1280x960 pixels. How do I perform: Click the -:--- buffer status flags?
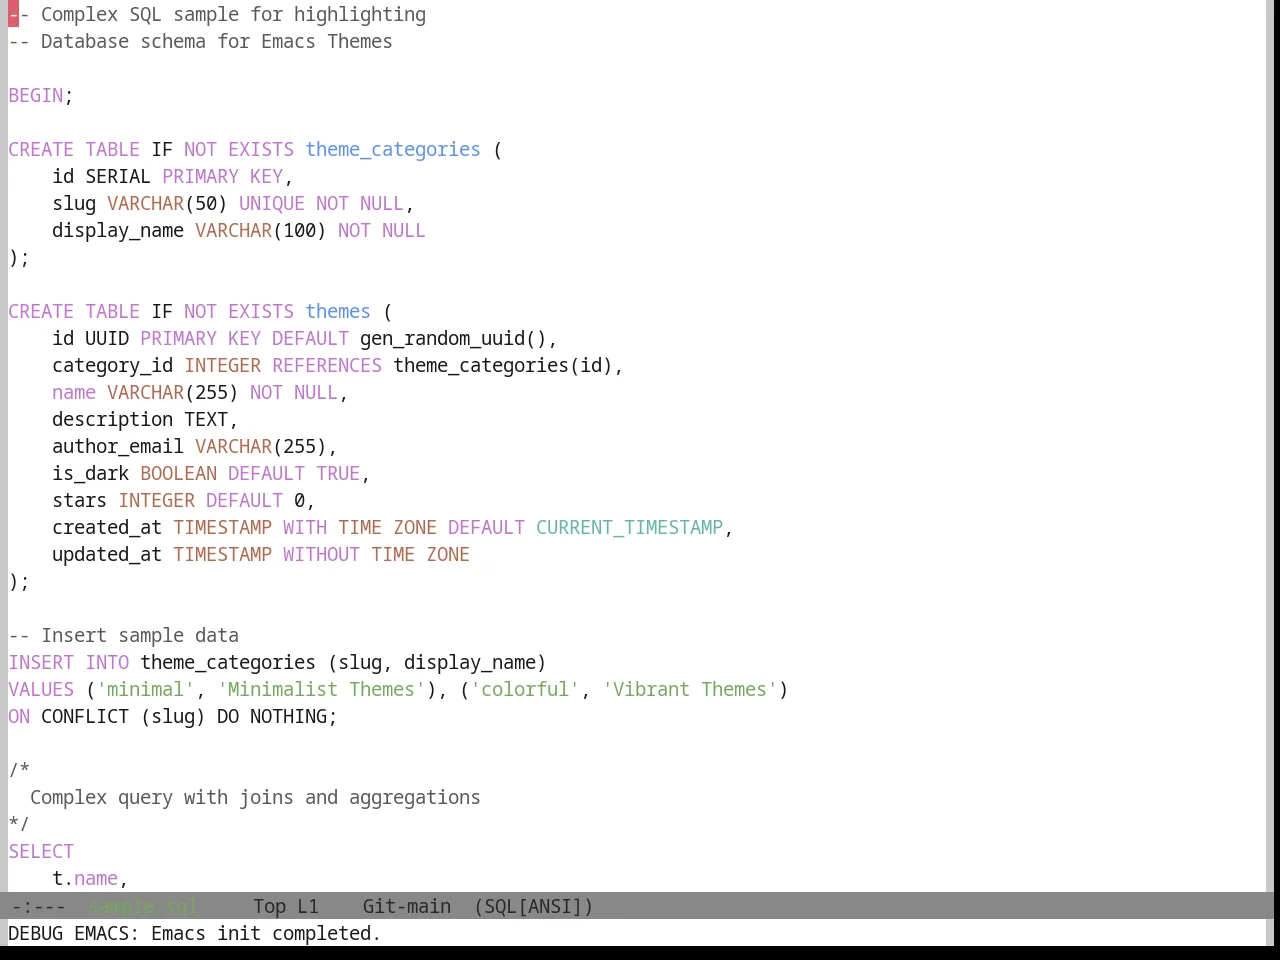[x=38, y=906]
